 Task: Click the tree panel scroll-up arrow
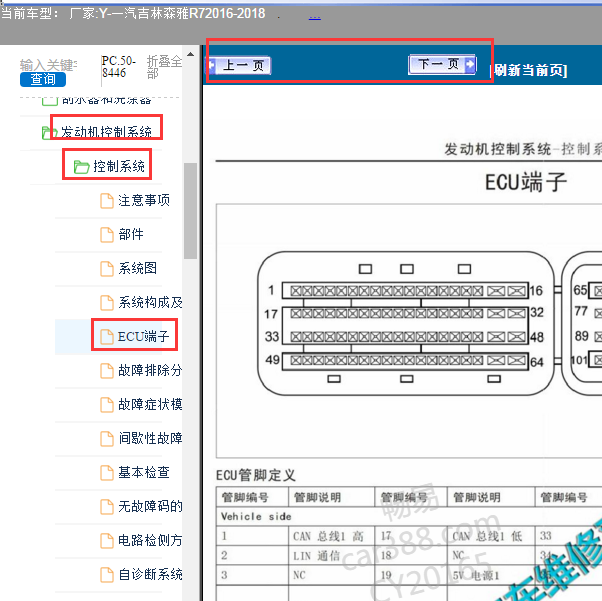(x=190, y=54)
